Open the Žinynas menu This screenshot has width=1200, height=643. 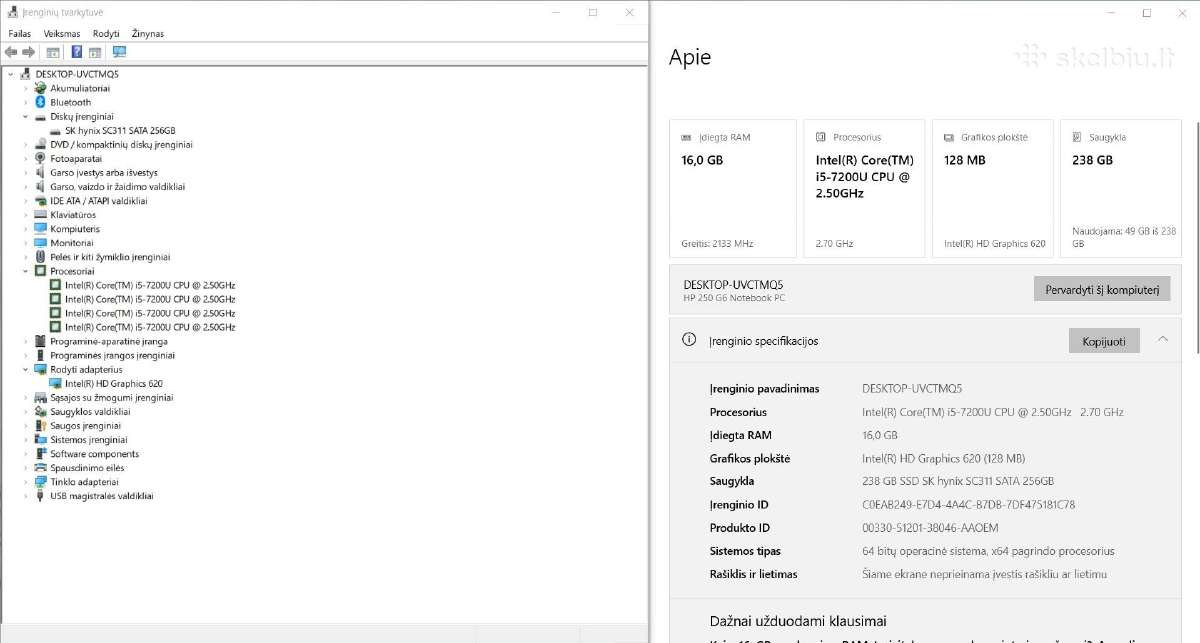tap(148, 33)
